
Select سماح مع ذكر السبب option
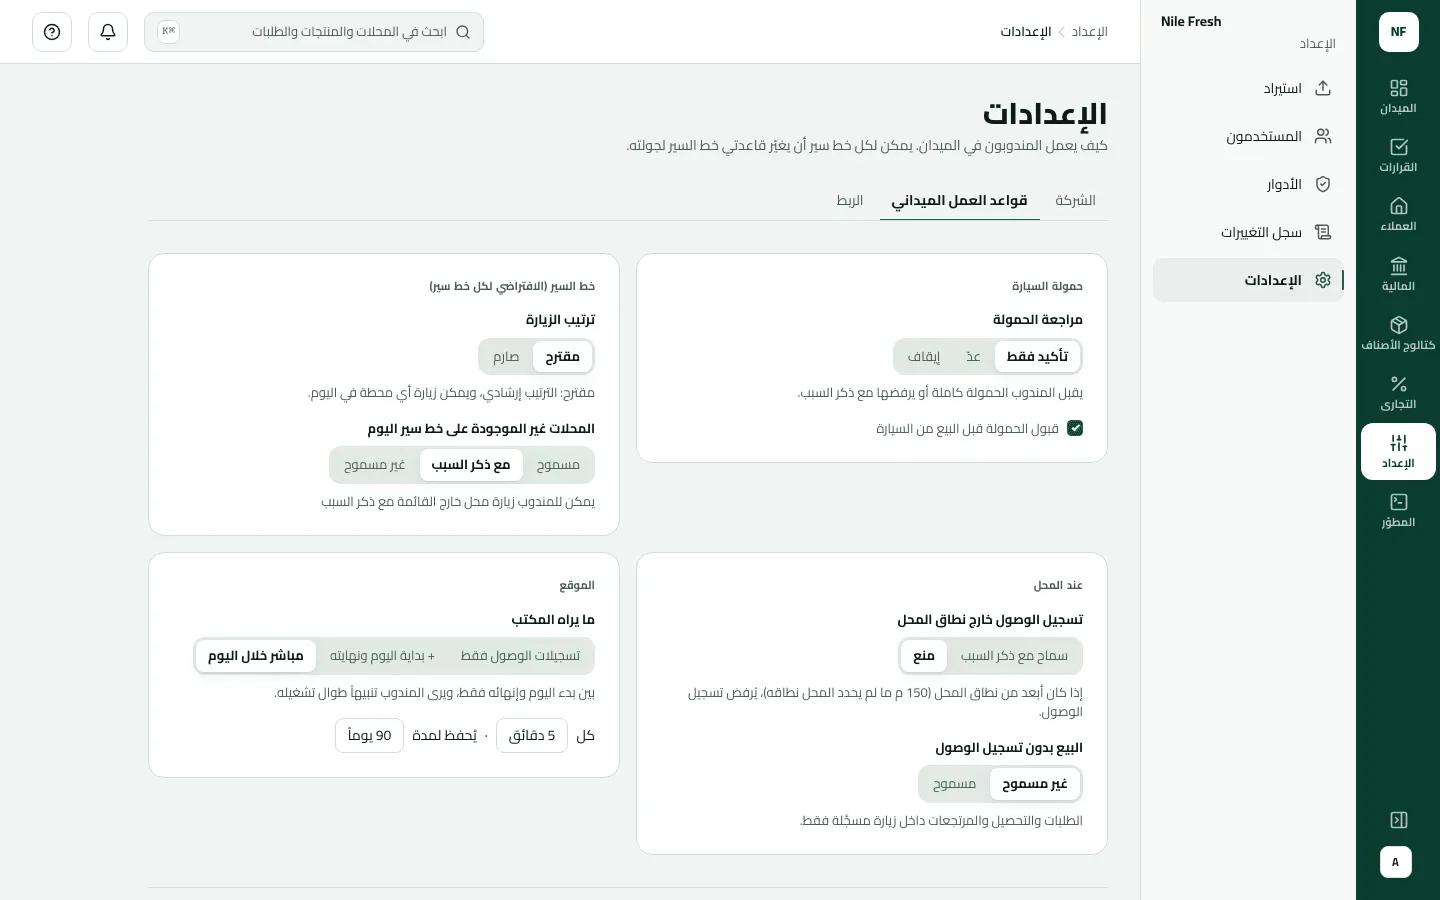pyautogui.click(x=1014, y=656)
